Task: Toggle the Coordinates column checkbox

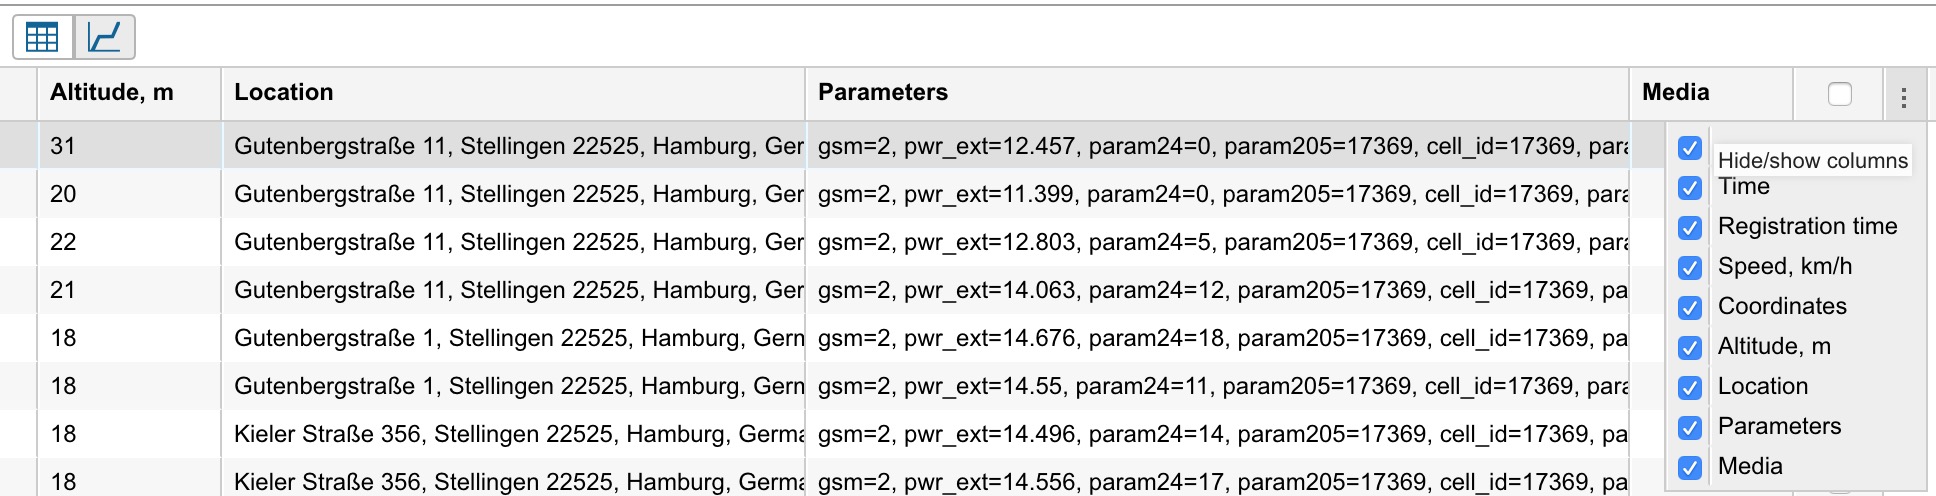Action: (x=1690, y=308)
